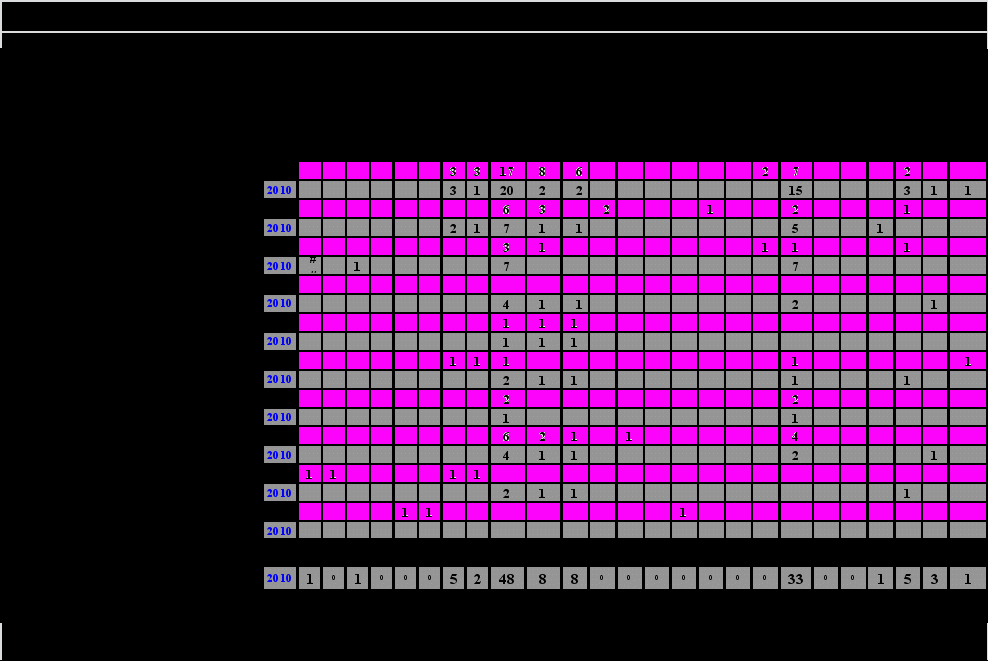Click the magenta cell showing 17
Screen dimensions: 988x661
coord(507,171)
